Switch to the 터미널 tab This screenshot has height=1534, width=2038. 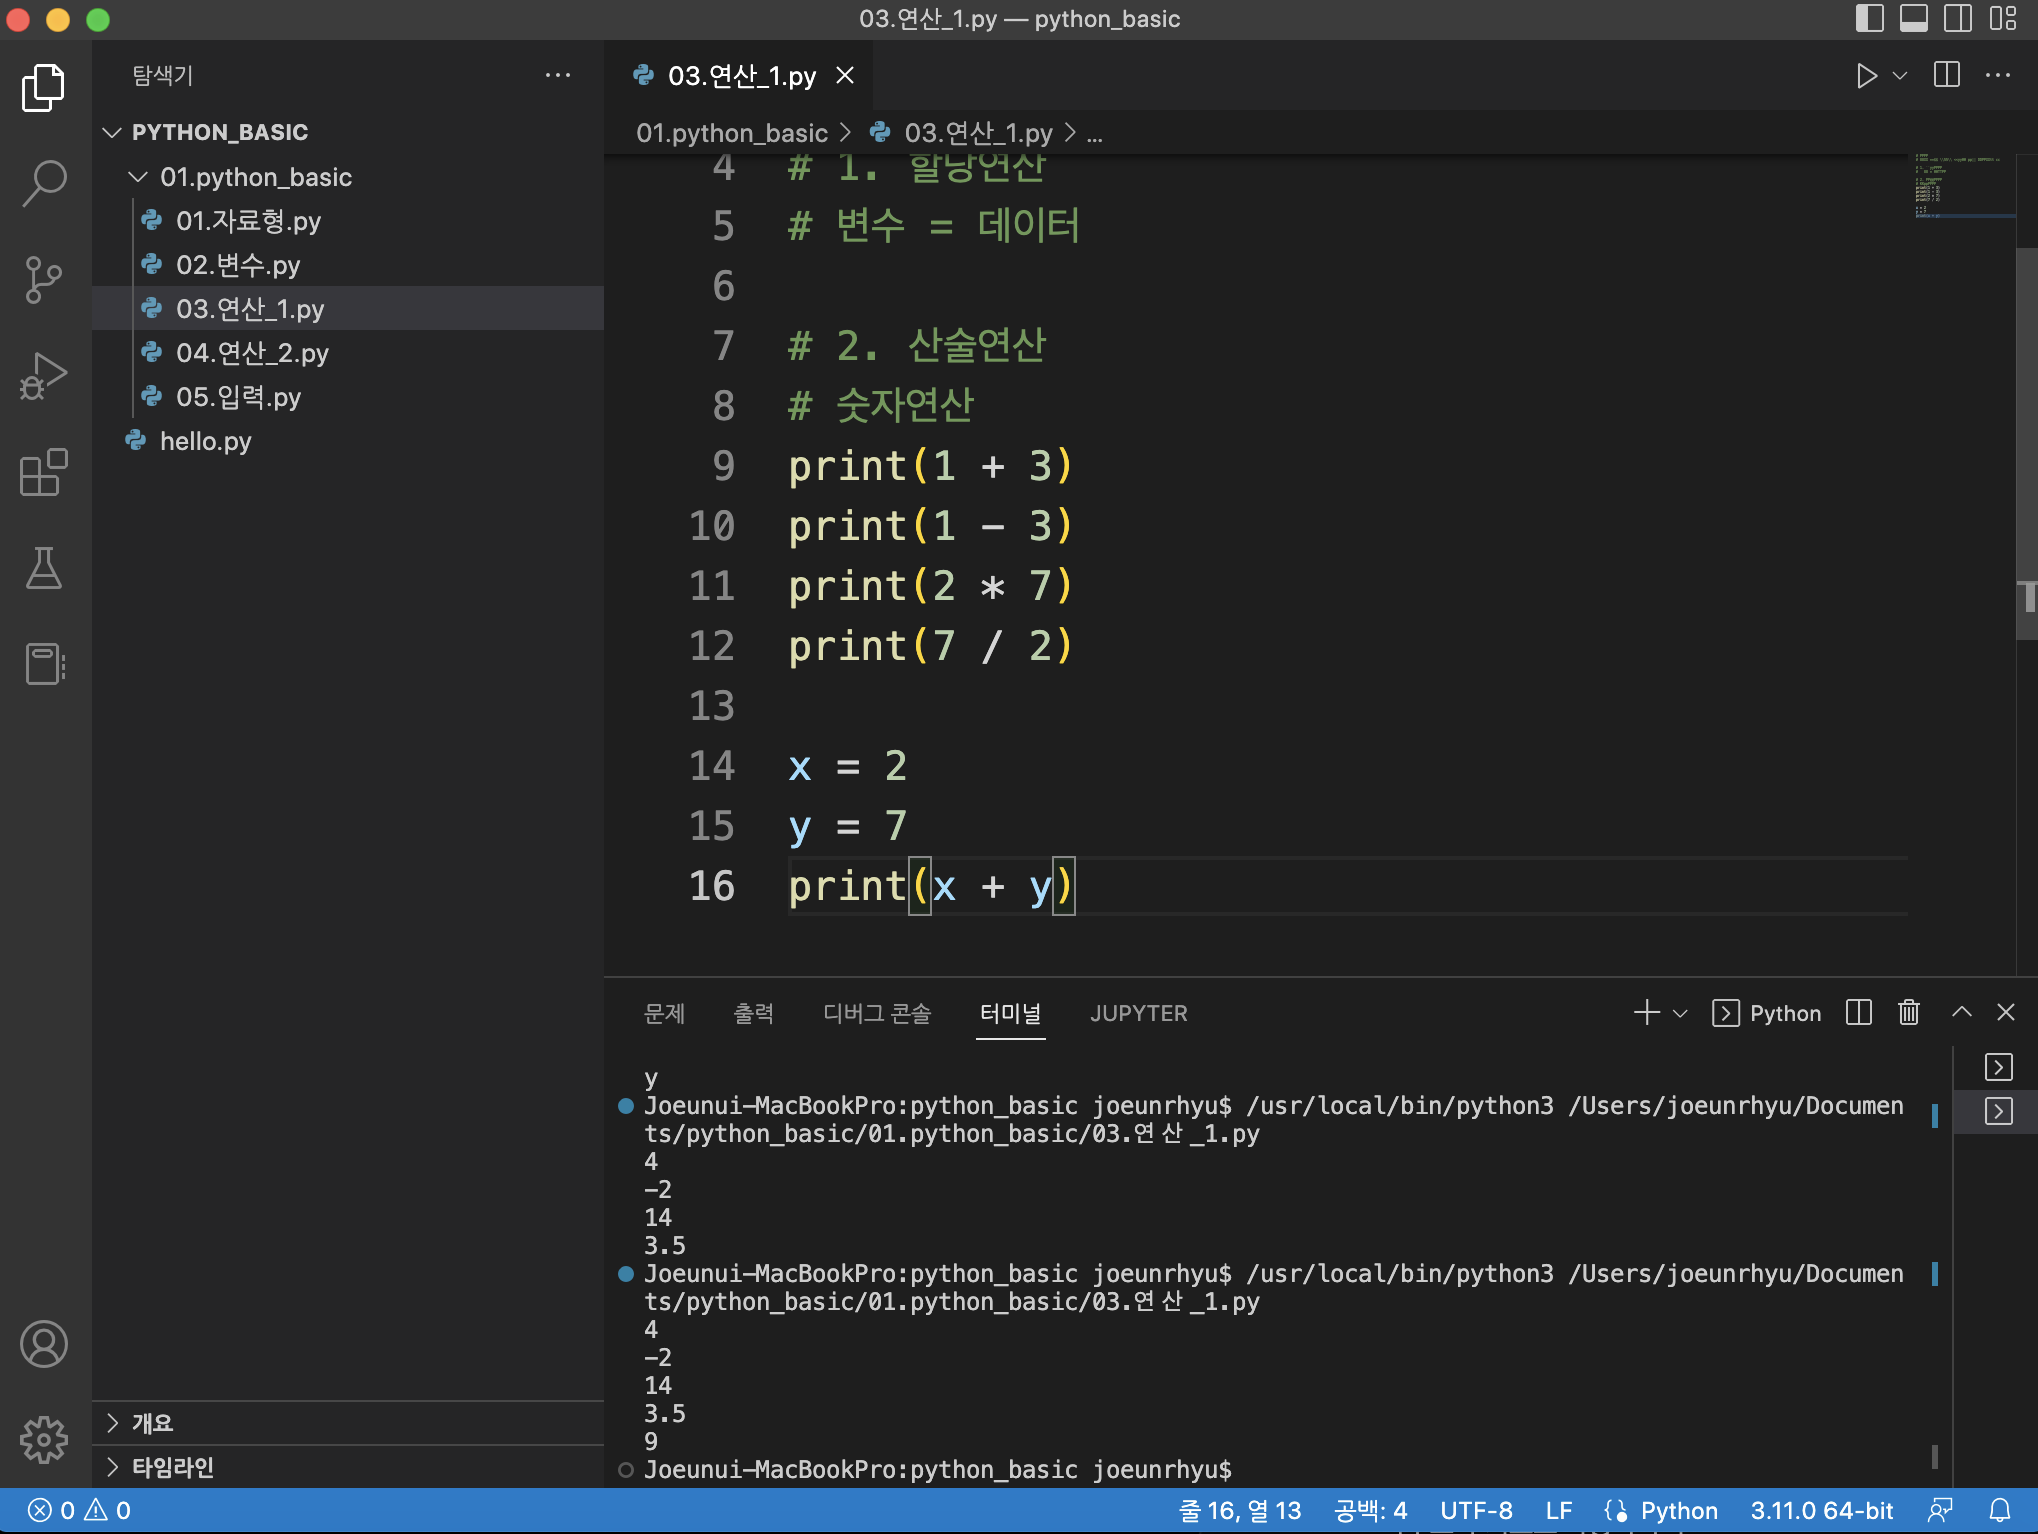1010,1013
